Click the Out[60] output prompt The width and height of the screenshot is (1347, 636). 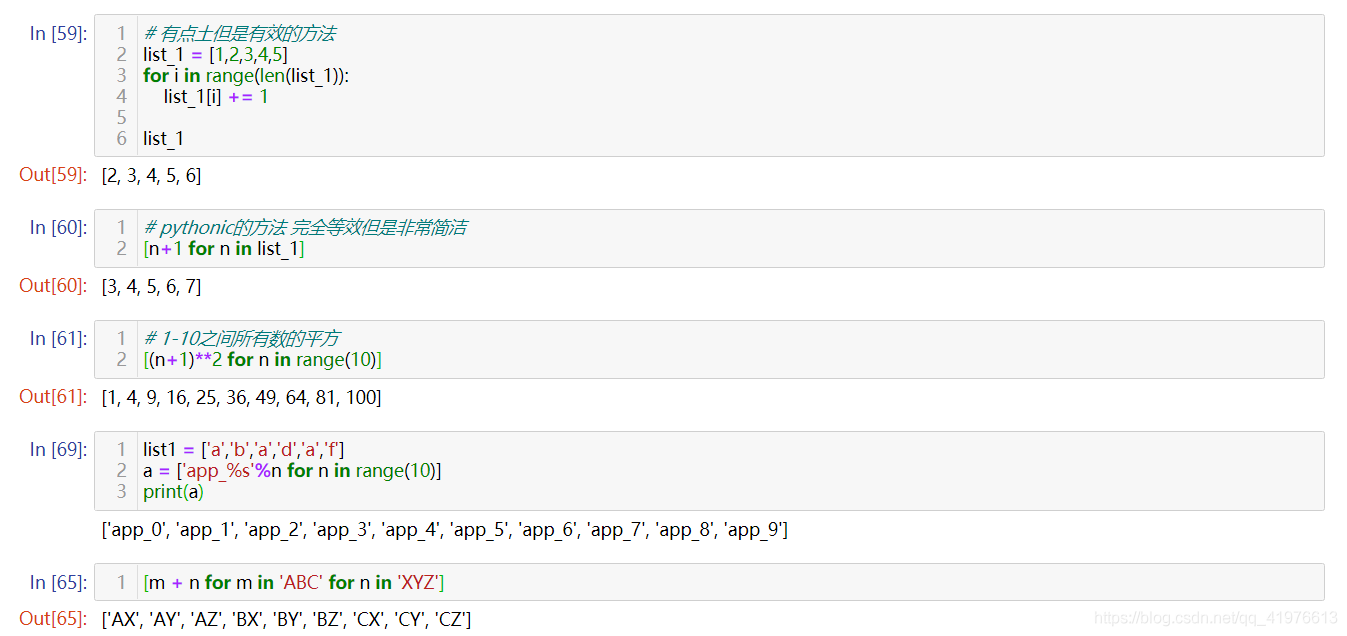tap(53, 286)
